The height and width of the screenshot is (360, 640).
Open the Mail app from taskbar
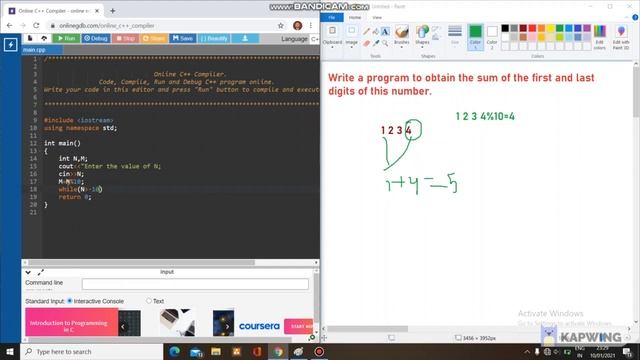click(x=196, y=351)
